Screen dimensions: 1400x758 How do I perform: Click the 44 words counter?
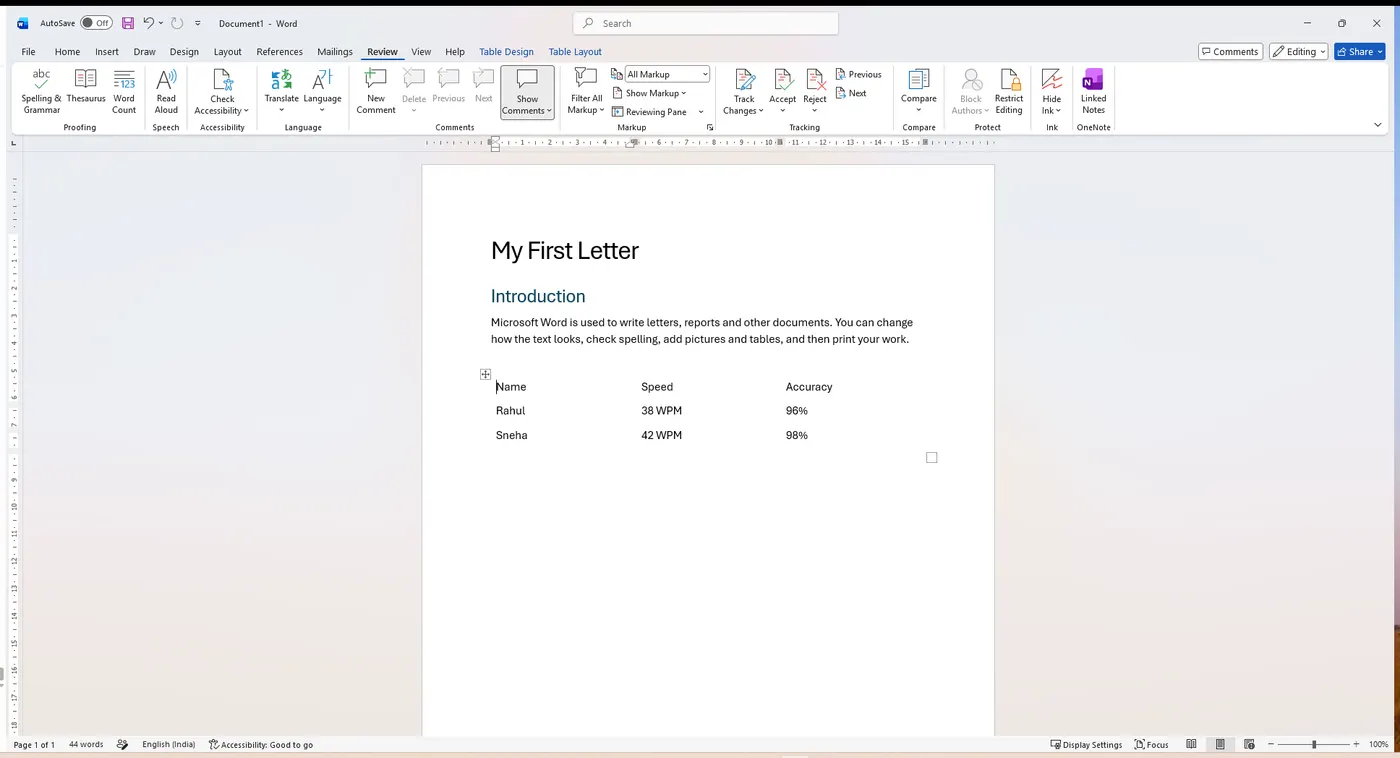pos(86,745)
